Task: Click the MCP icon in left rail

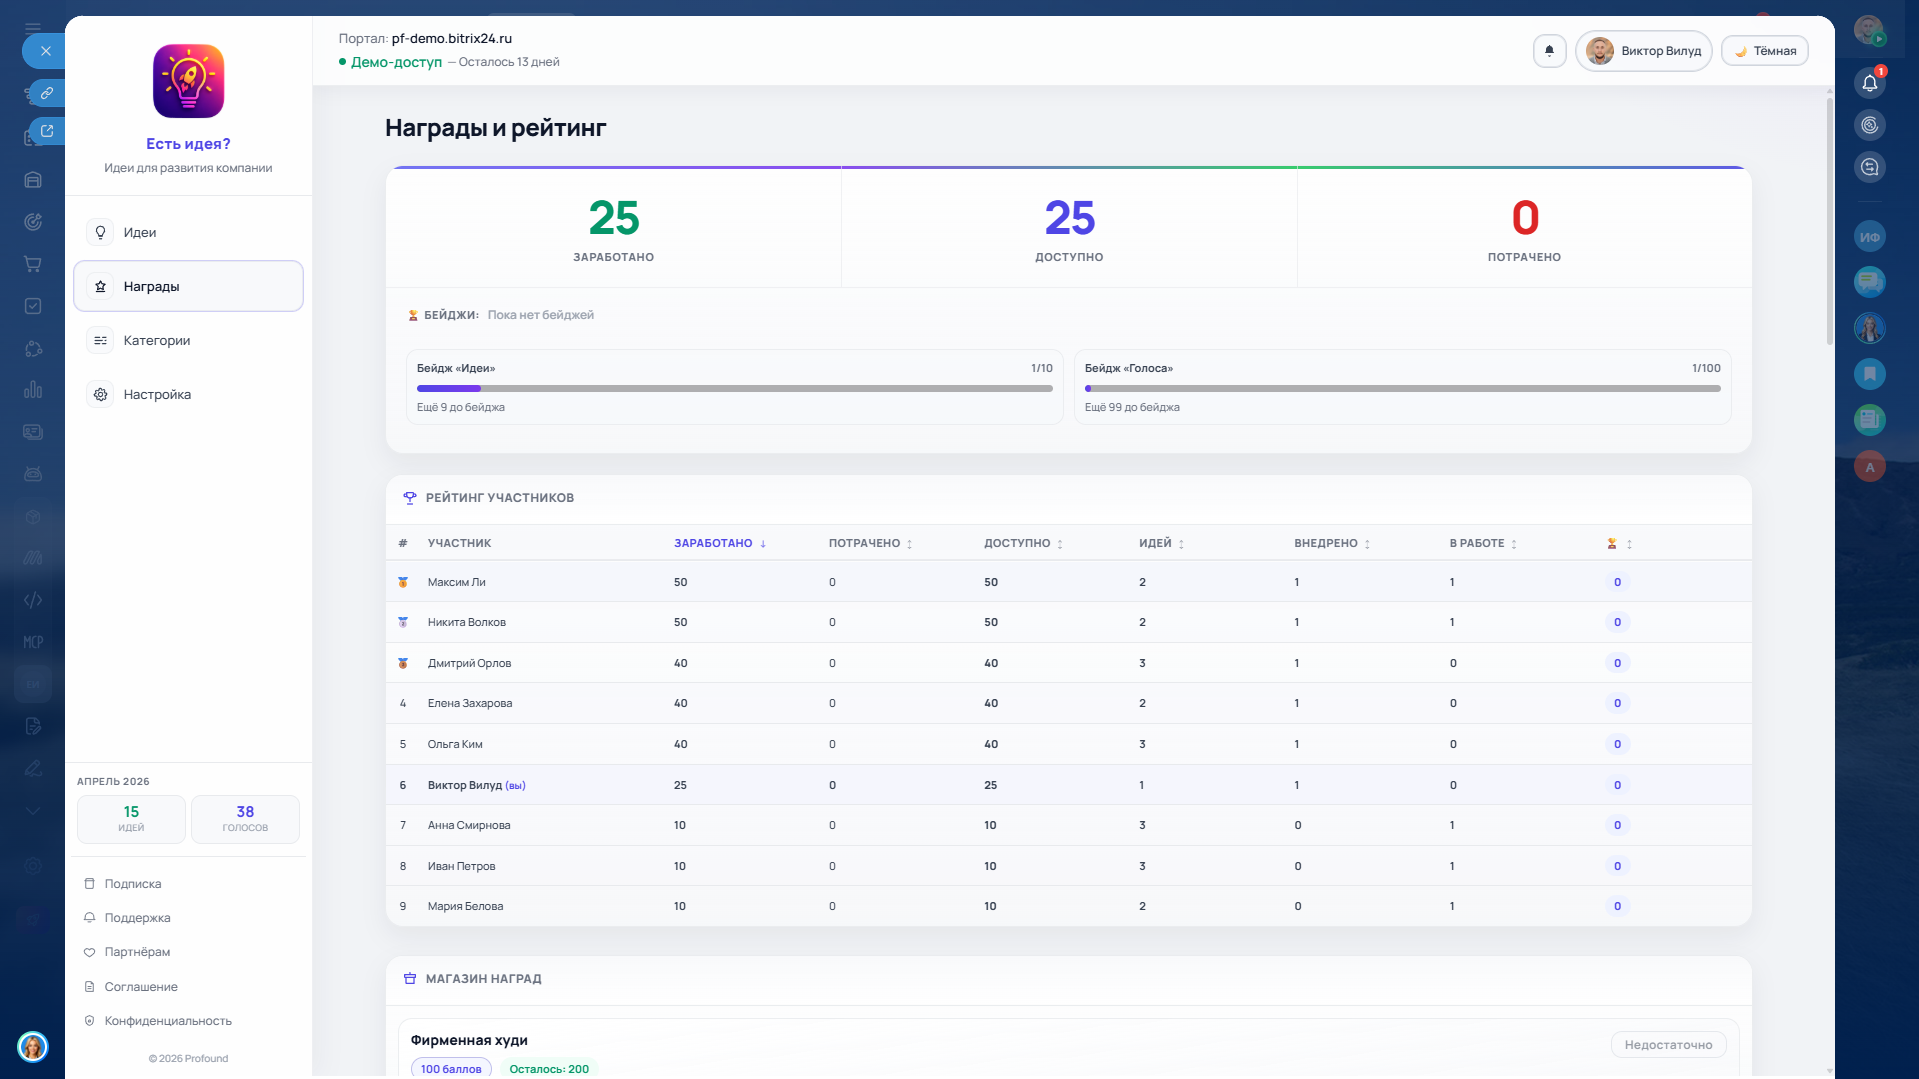Action: pyautogui.click(x=33, y=642)
